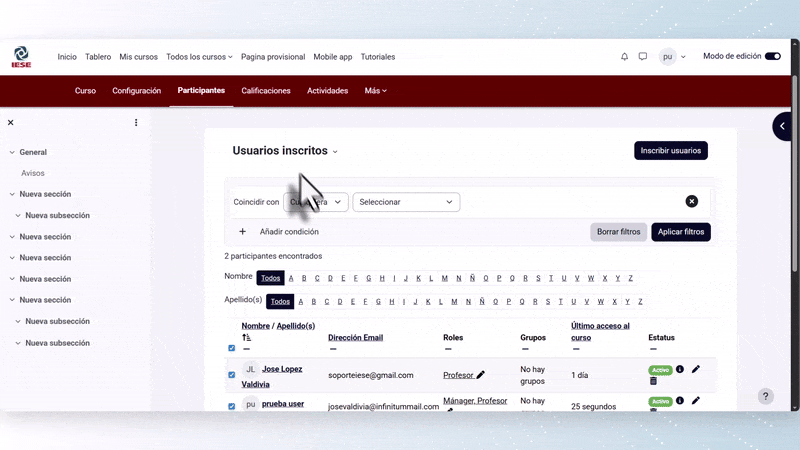This screenshot has height=450, width=800.
Task: Open the Avisos item in course index
Action: (x=33, y=173)
